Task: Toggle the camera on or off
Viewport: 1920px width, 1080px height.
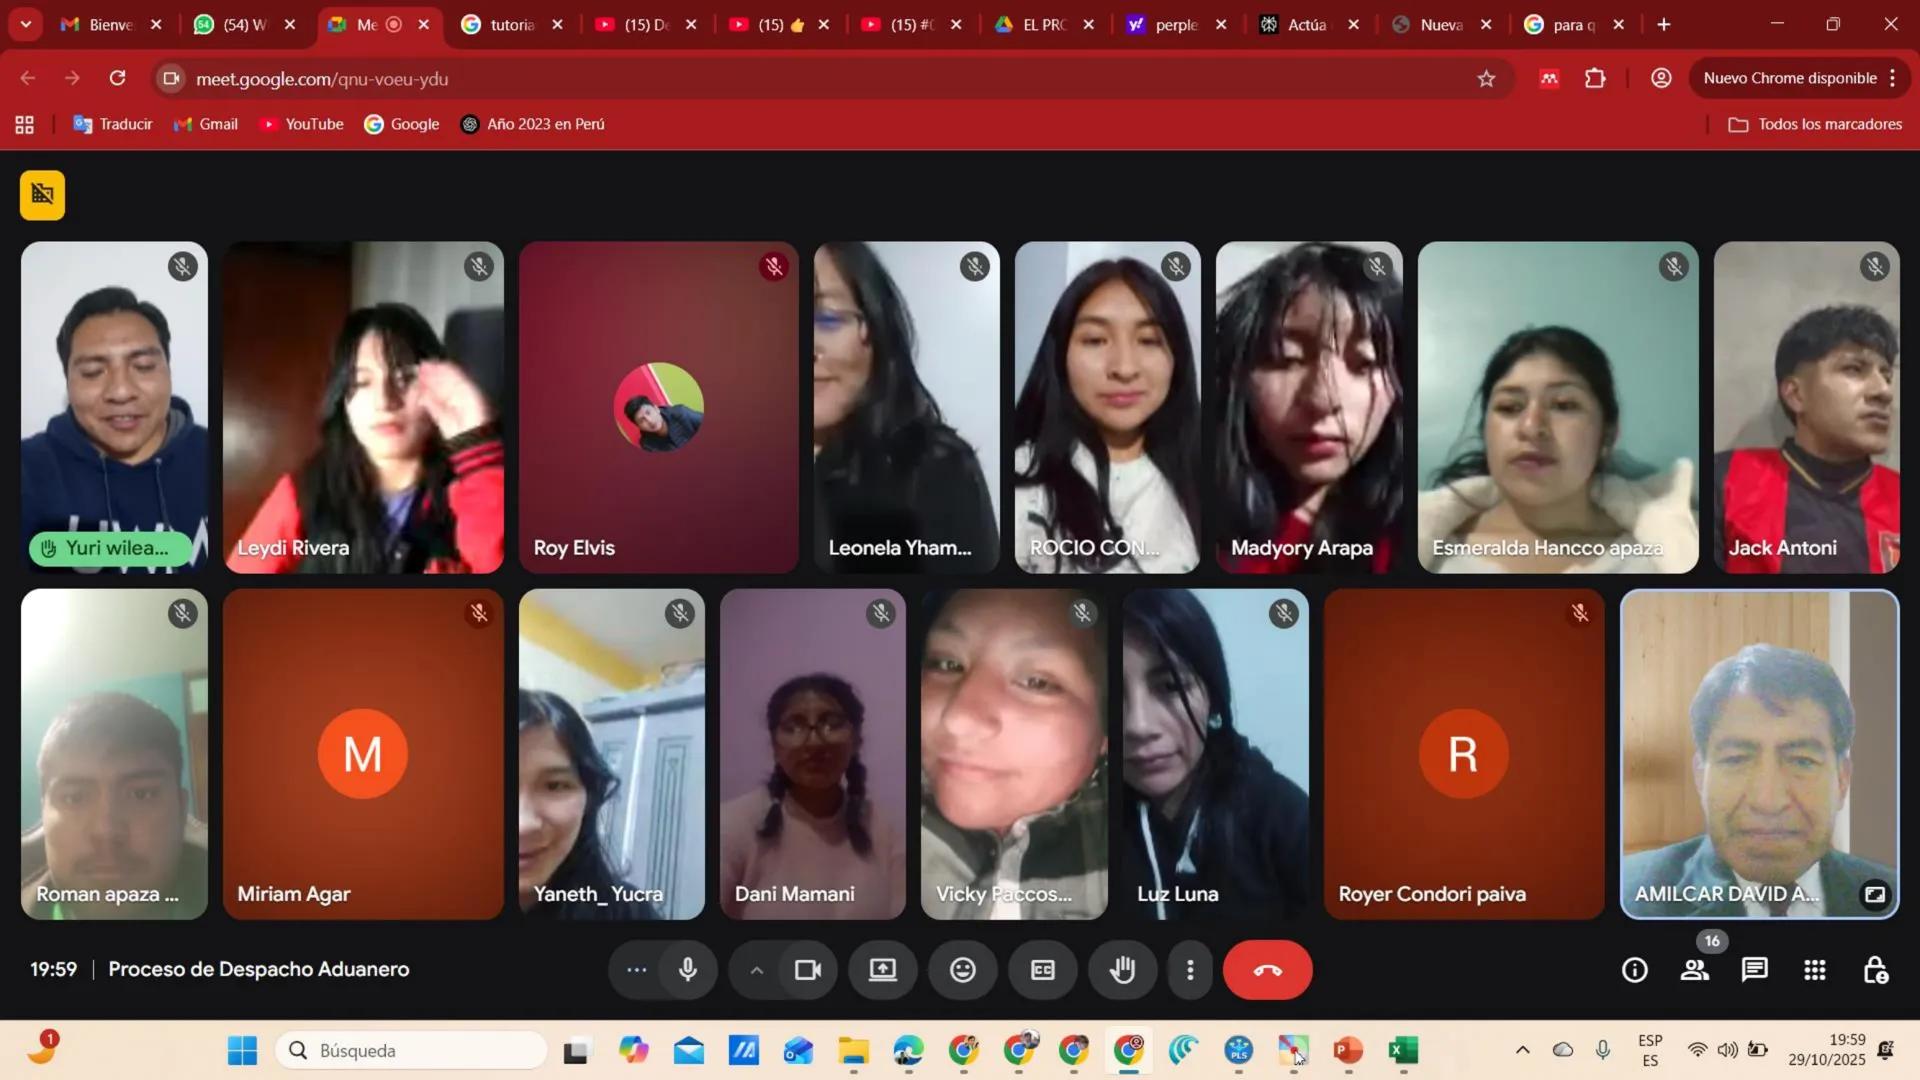Action: 807,970
